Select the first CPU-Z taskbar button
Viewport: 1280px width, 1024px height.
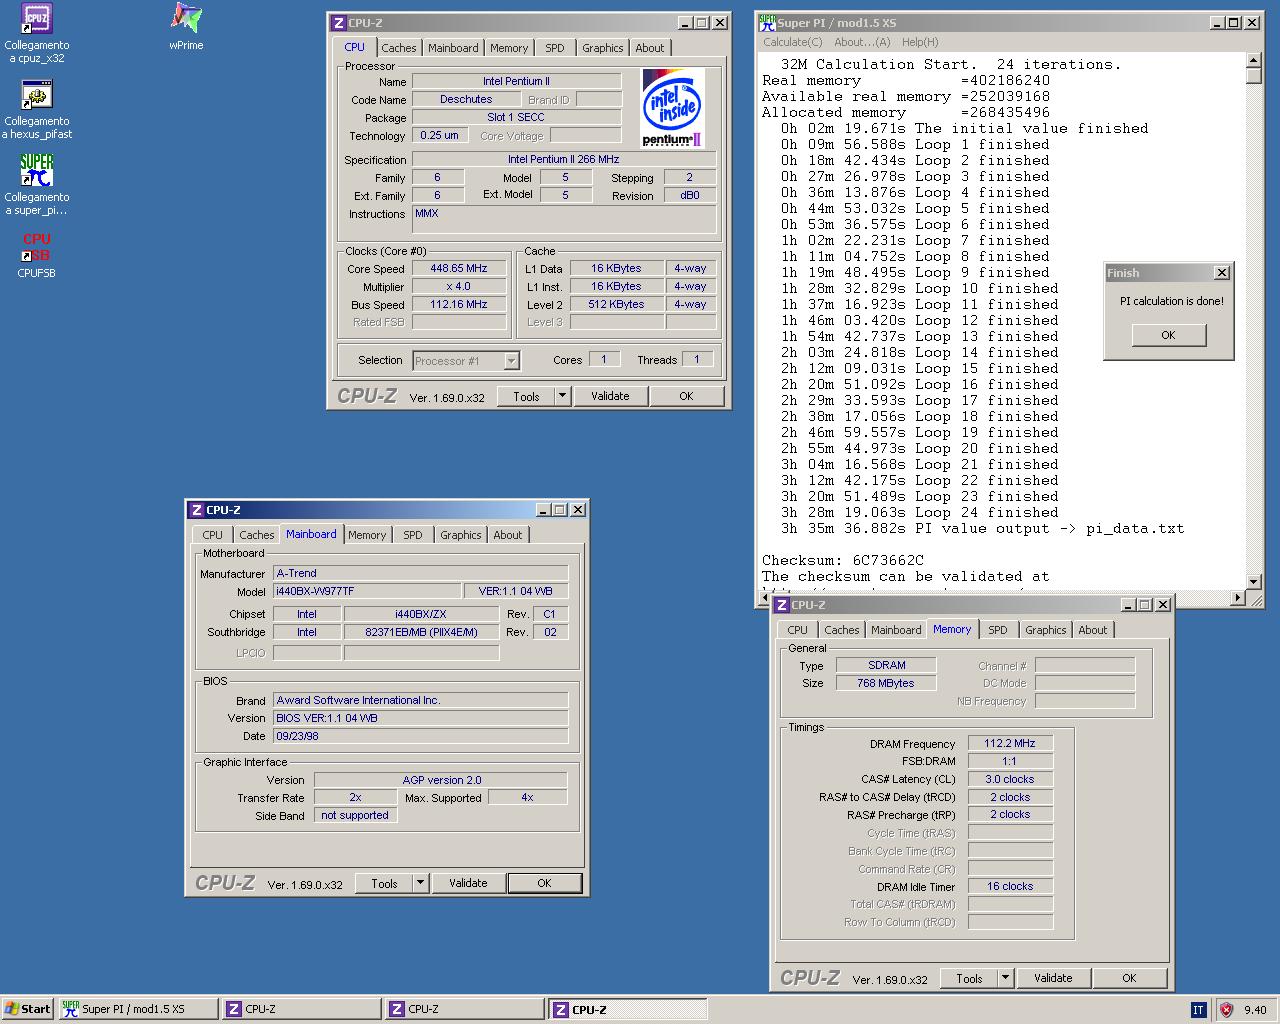[x=301, y=1009]
